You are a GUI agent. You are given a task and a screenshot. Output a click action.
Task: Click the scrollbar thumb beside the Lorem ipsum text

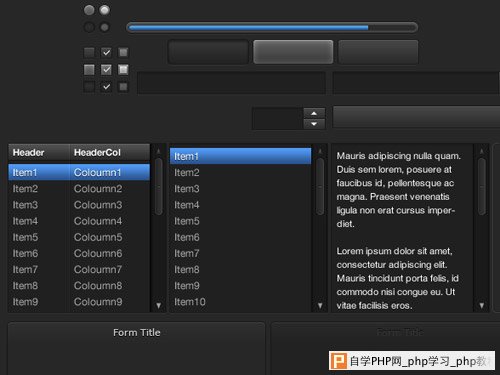[x=482, y=187]
